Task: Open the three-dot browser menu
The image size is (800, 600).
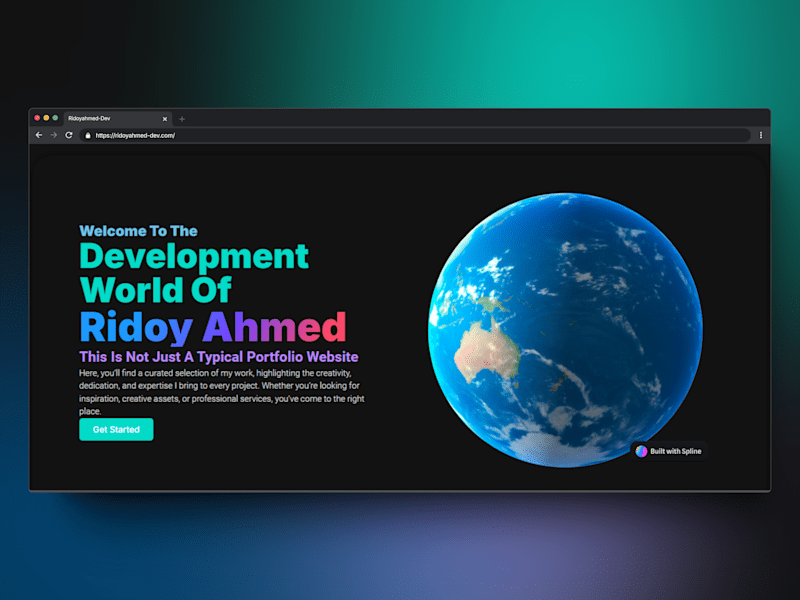Action: coord(761,135)
